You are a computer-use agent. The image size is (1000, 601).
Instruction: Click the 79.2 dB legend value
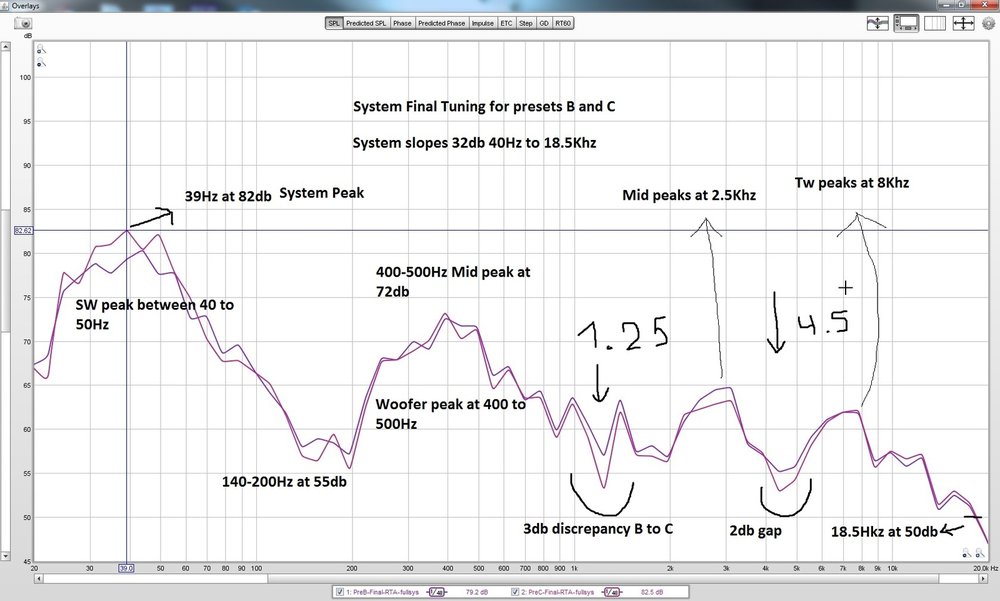coord(477,592)
